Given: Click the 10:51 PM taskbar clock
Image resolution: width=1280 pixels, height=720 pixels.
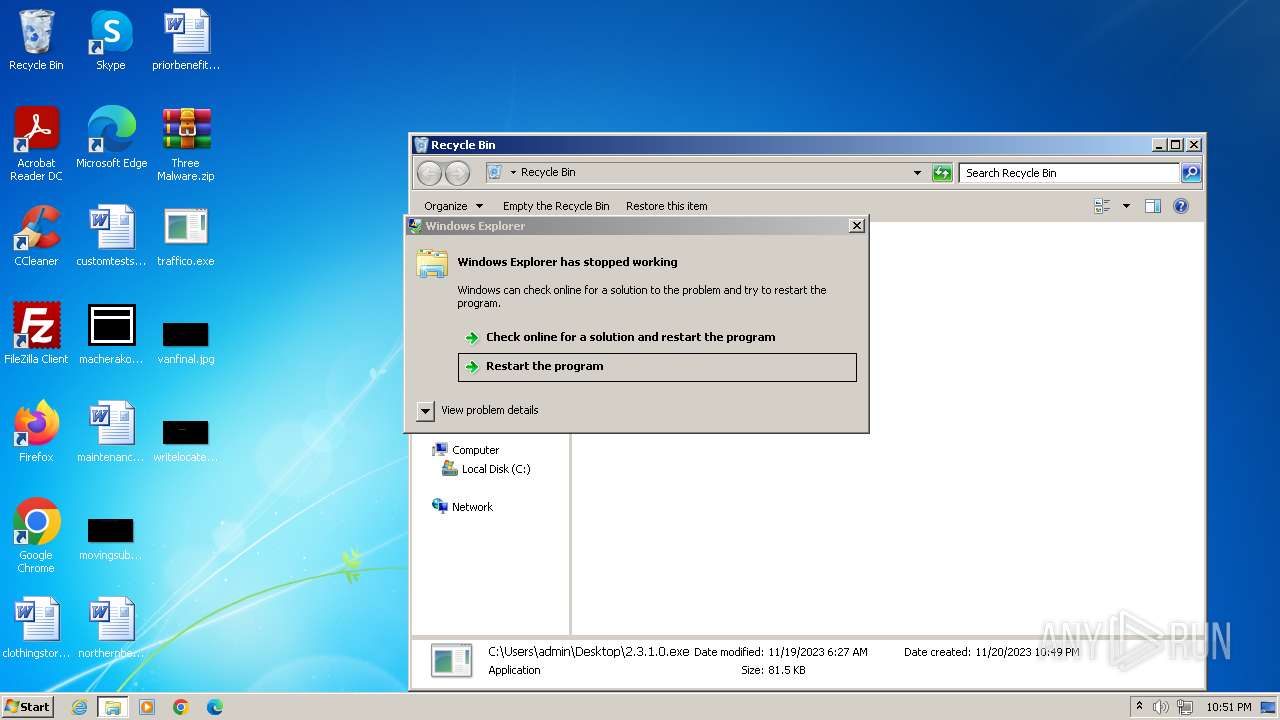Looking at the screenshot, I should [x=1228, y=707].
